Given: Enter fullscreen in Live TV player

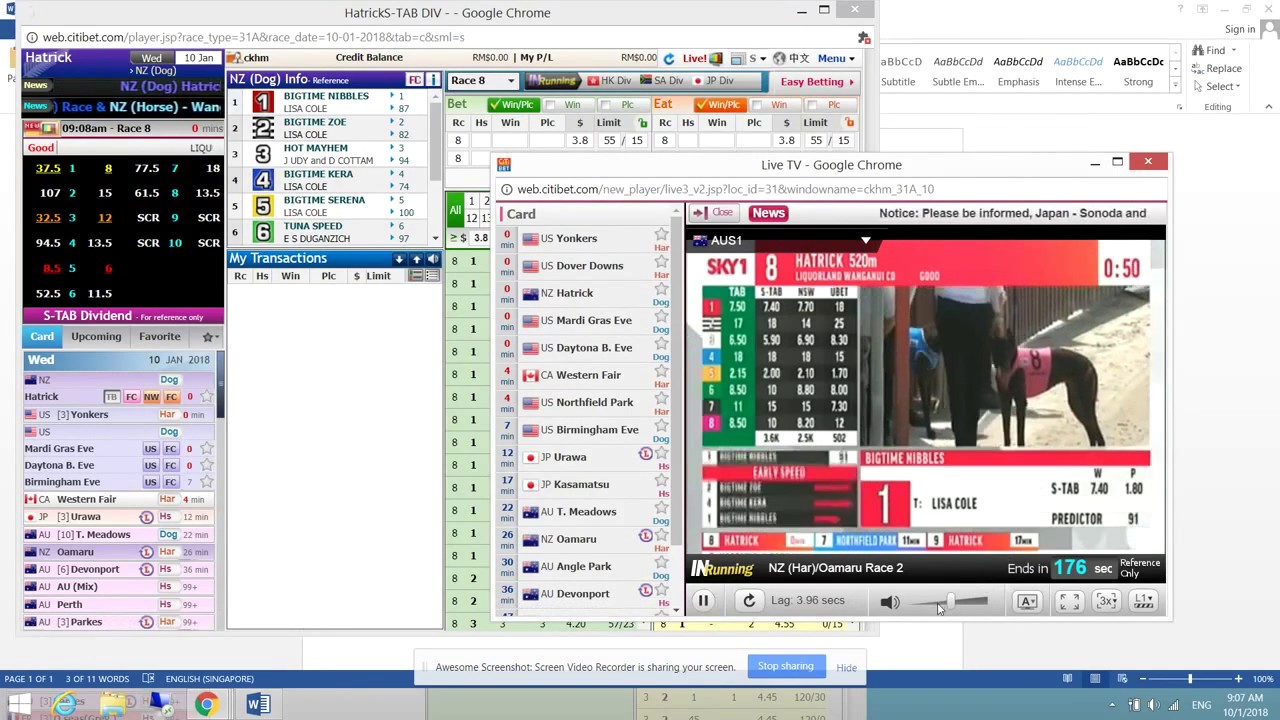Looking at the screenshot, I should click(1069, 601).
